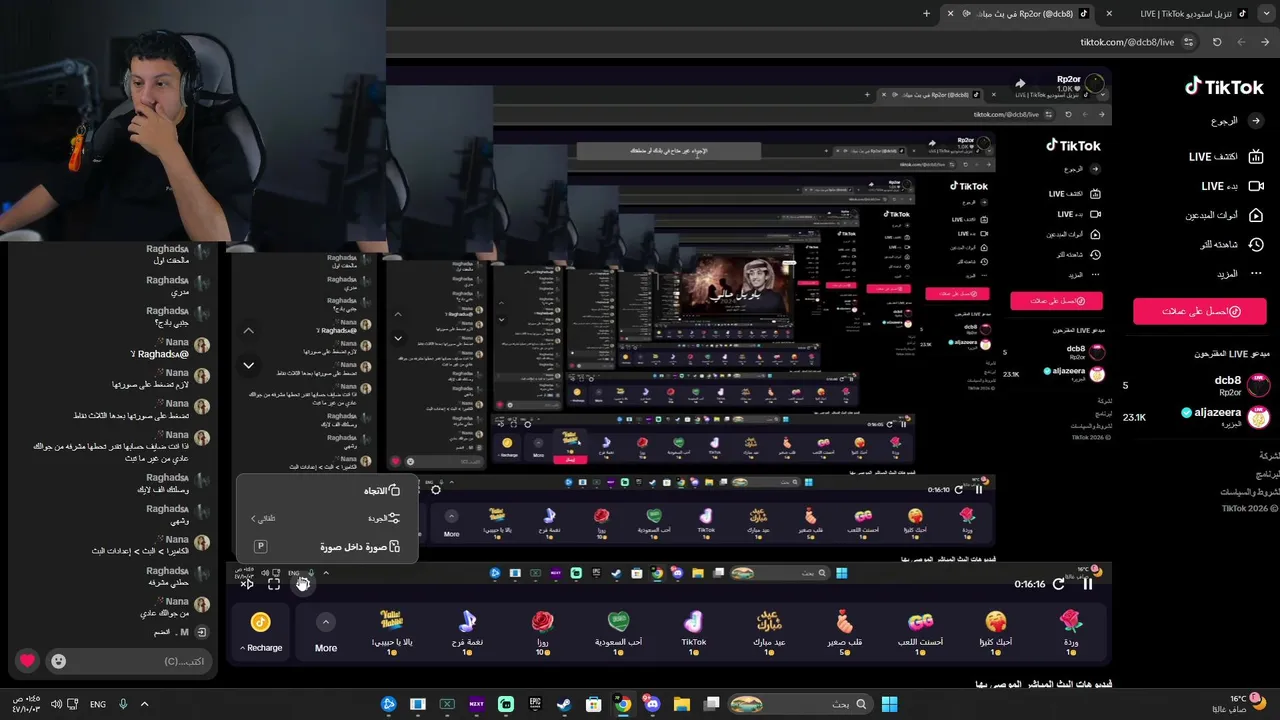Screen dimensions: 1280x720
Task: Click the Recharge coin icon
Action: (261, 622)
